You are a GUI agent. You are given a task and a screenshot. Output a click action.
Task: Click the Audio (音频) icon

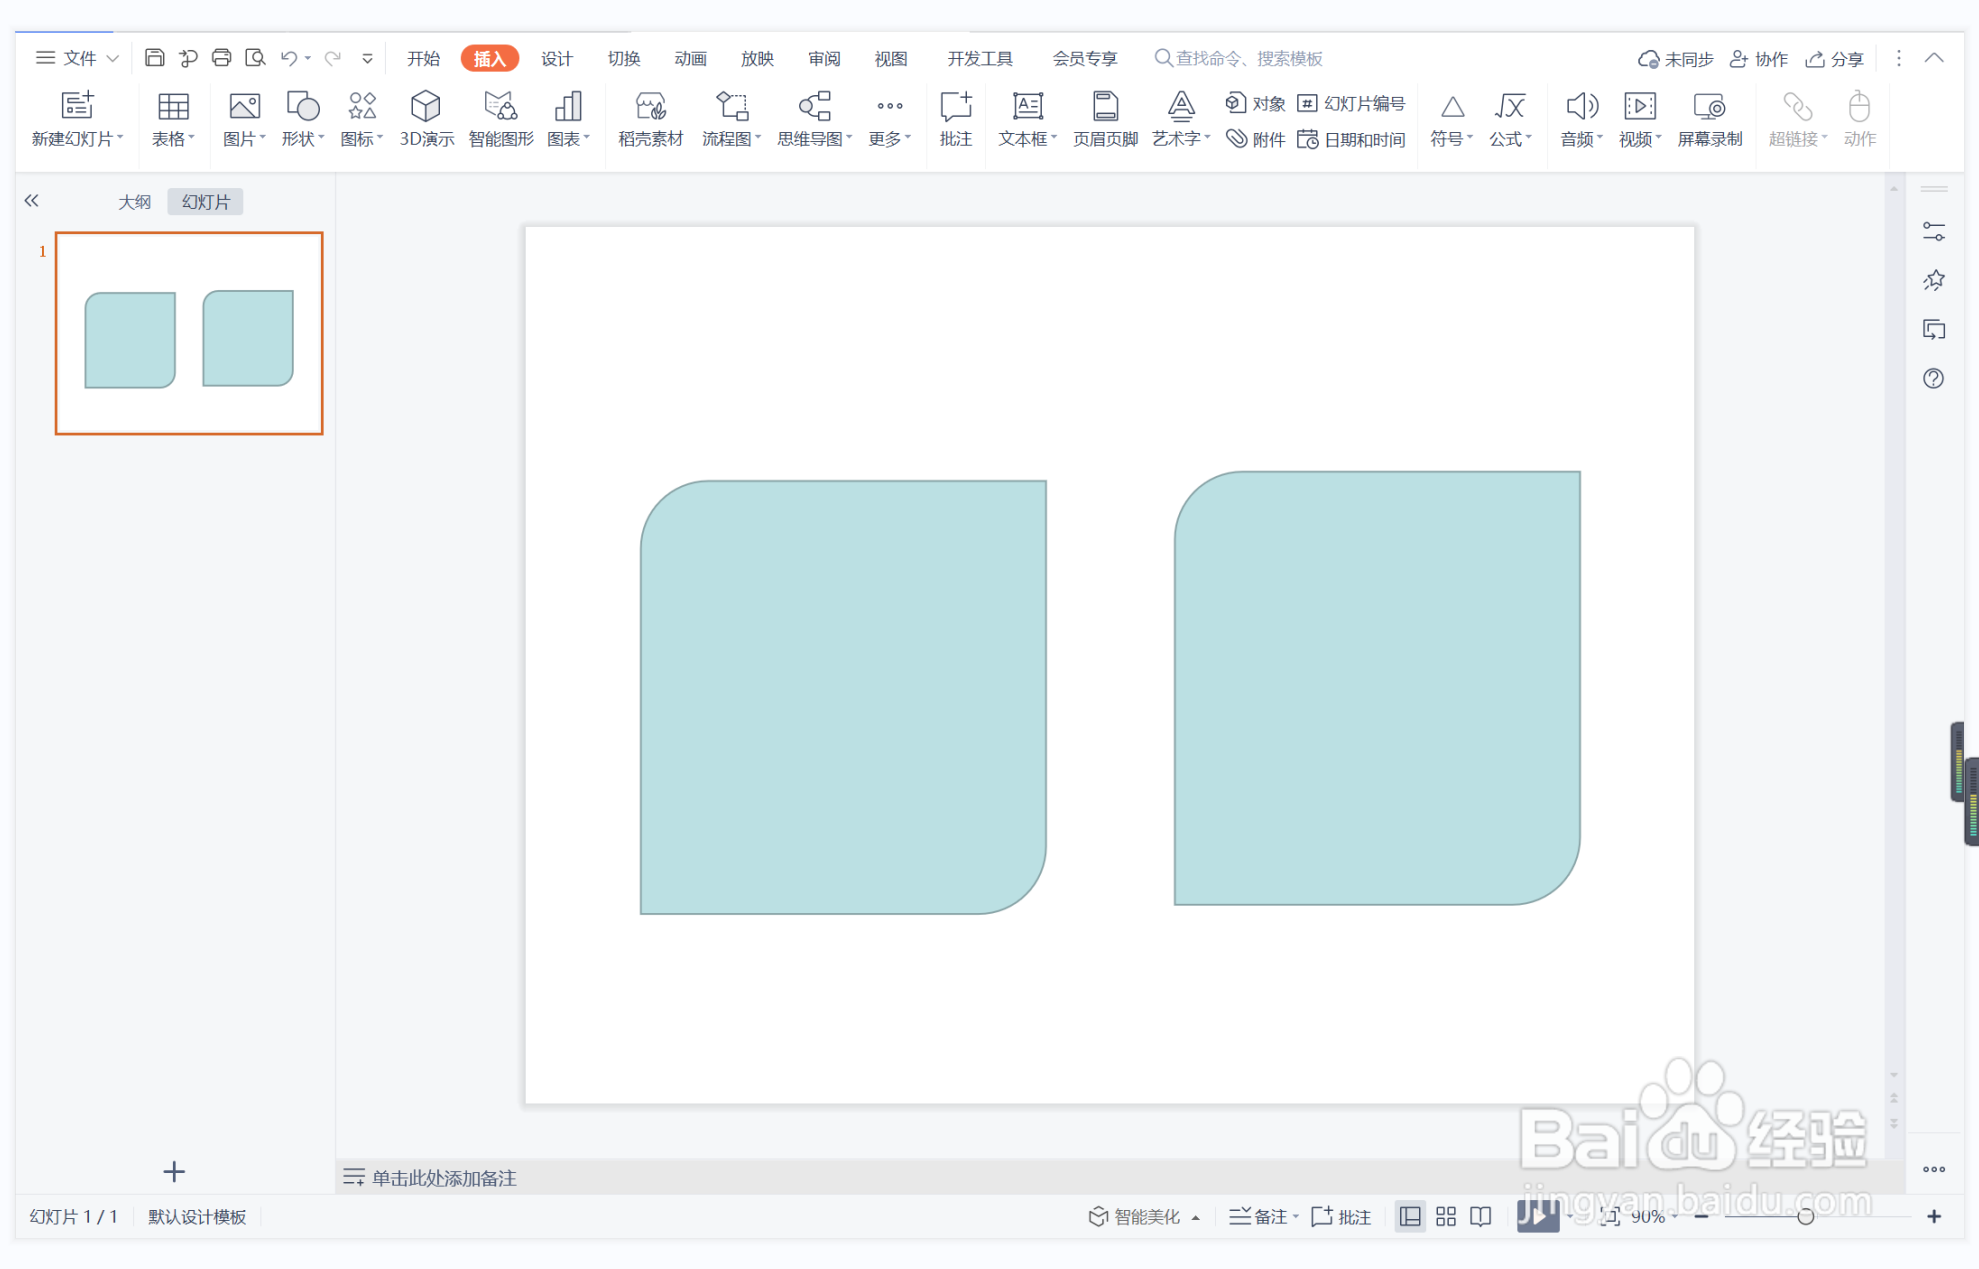pyautogui.click(x=1581, y=106)
